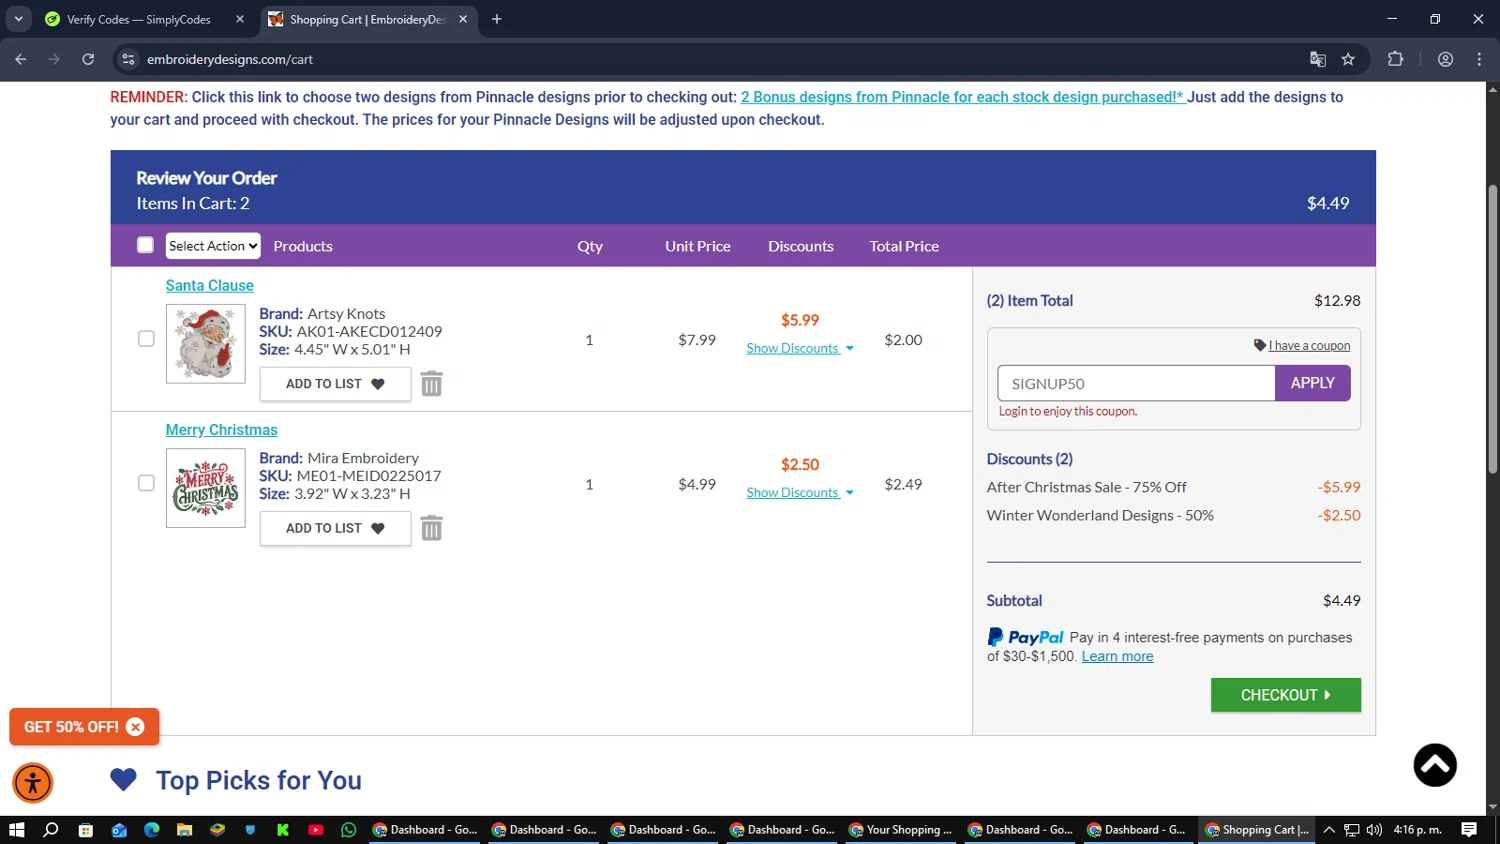Open Chrome three-dot menu

[1479, 59]
